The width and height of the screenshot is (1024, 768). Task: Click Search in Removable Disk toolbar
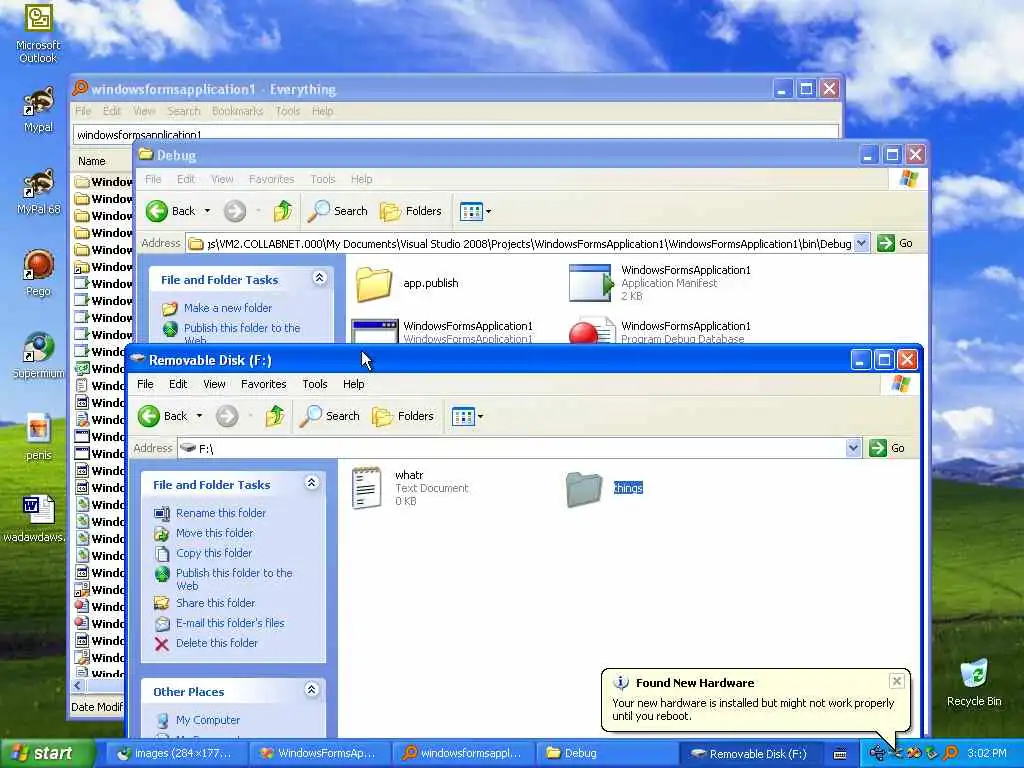tap(330, 416)
